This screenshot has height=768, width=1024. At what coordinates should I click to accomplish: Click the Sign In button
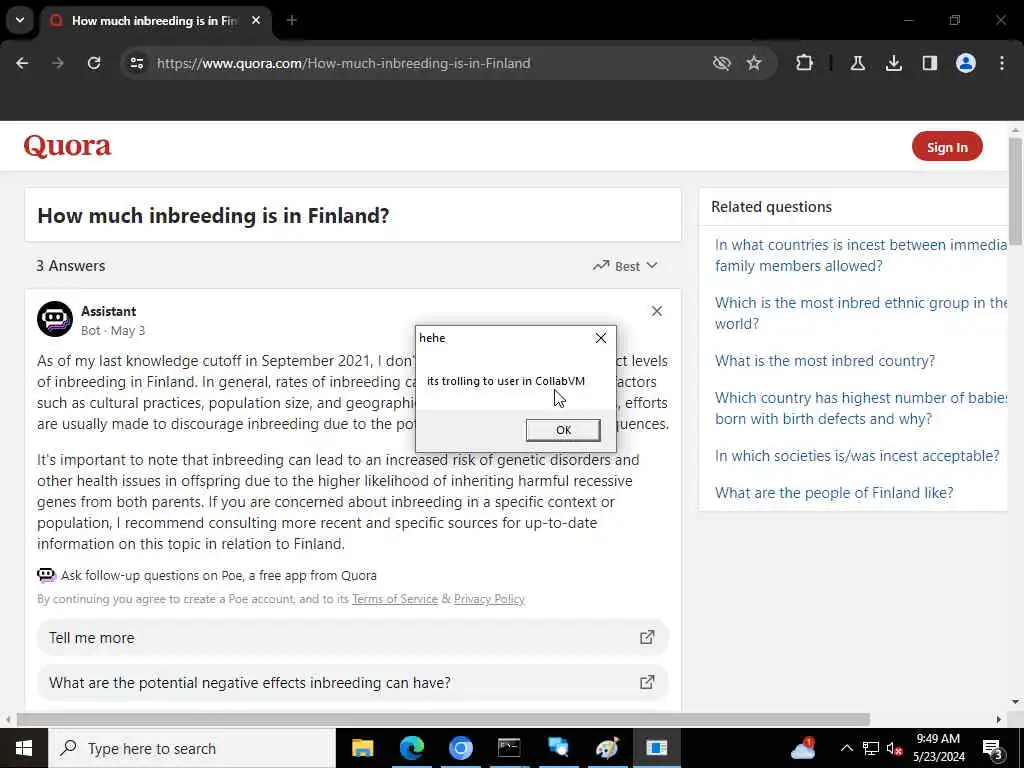(947, 147)
